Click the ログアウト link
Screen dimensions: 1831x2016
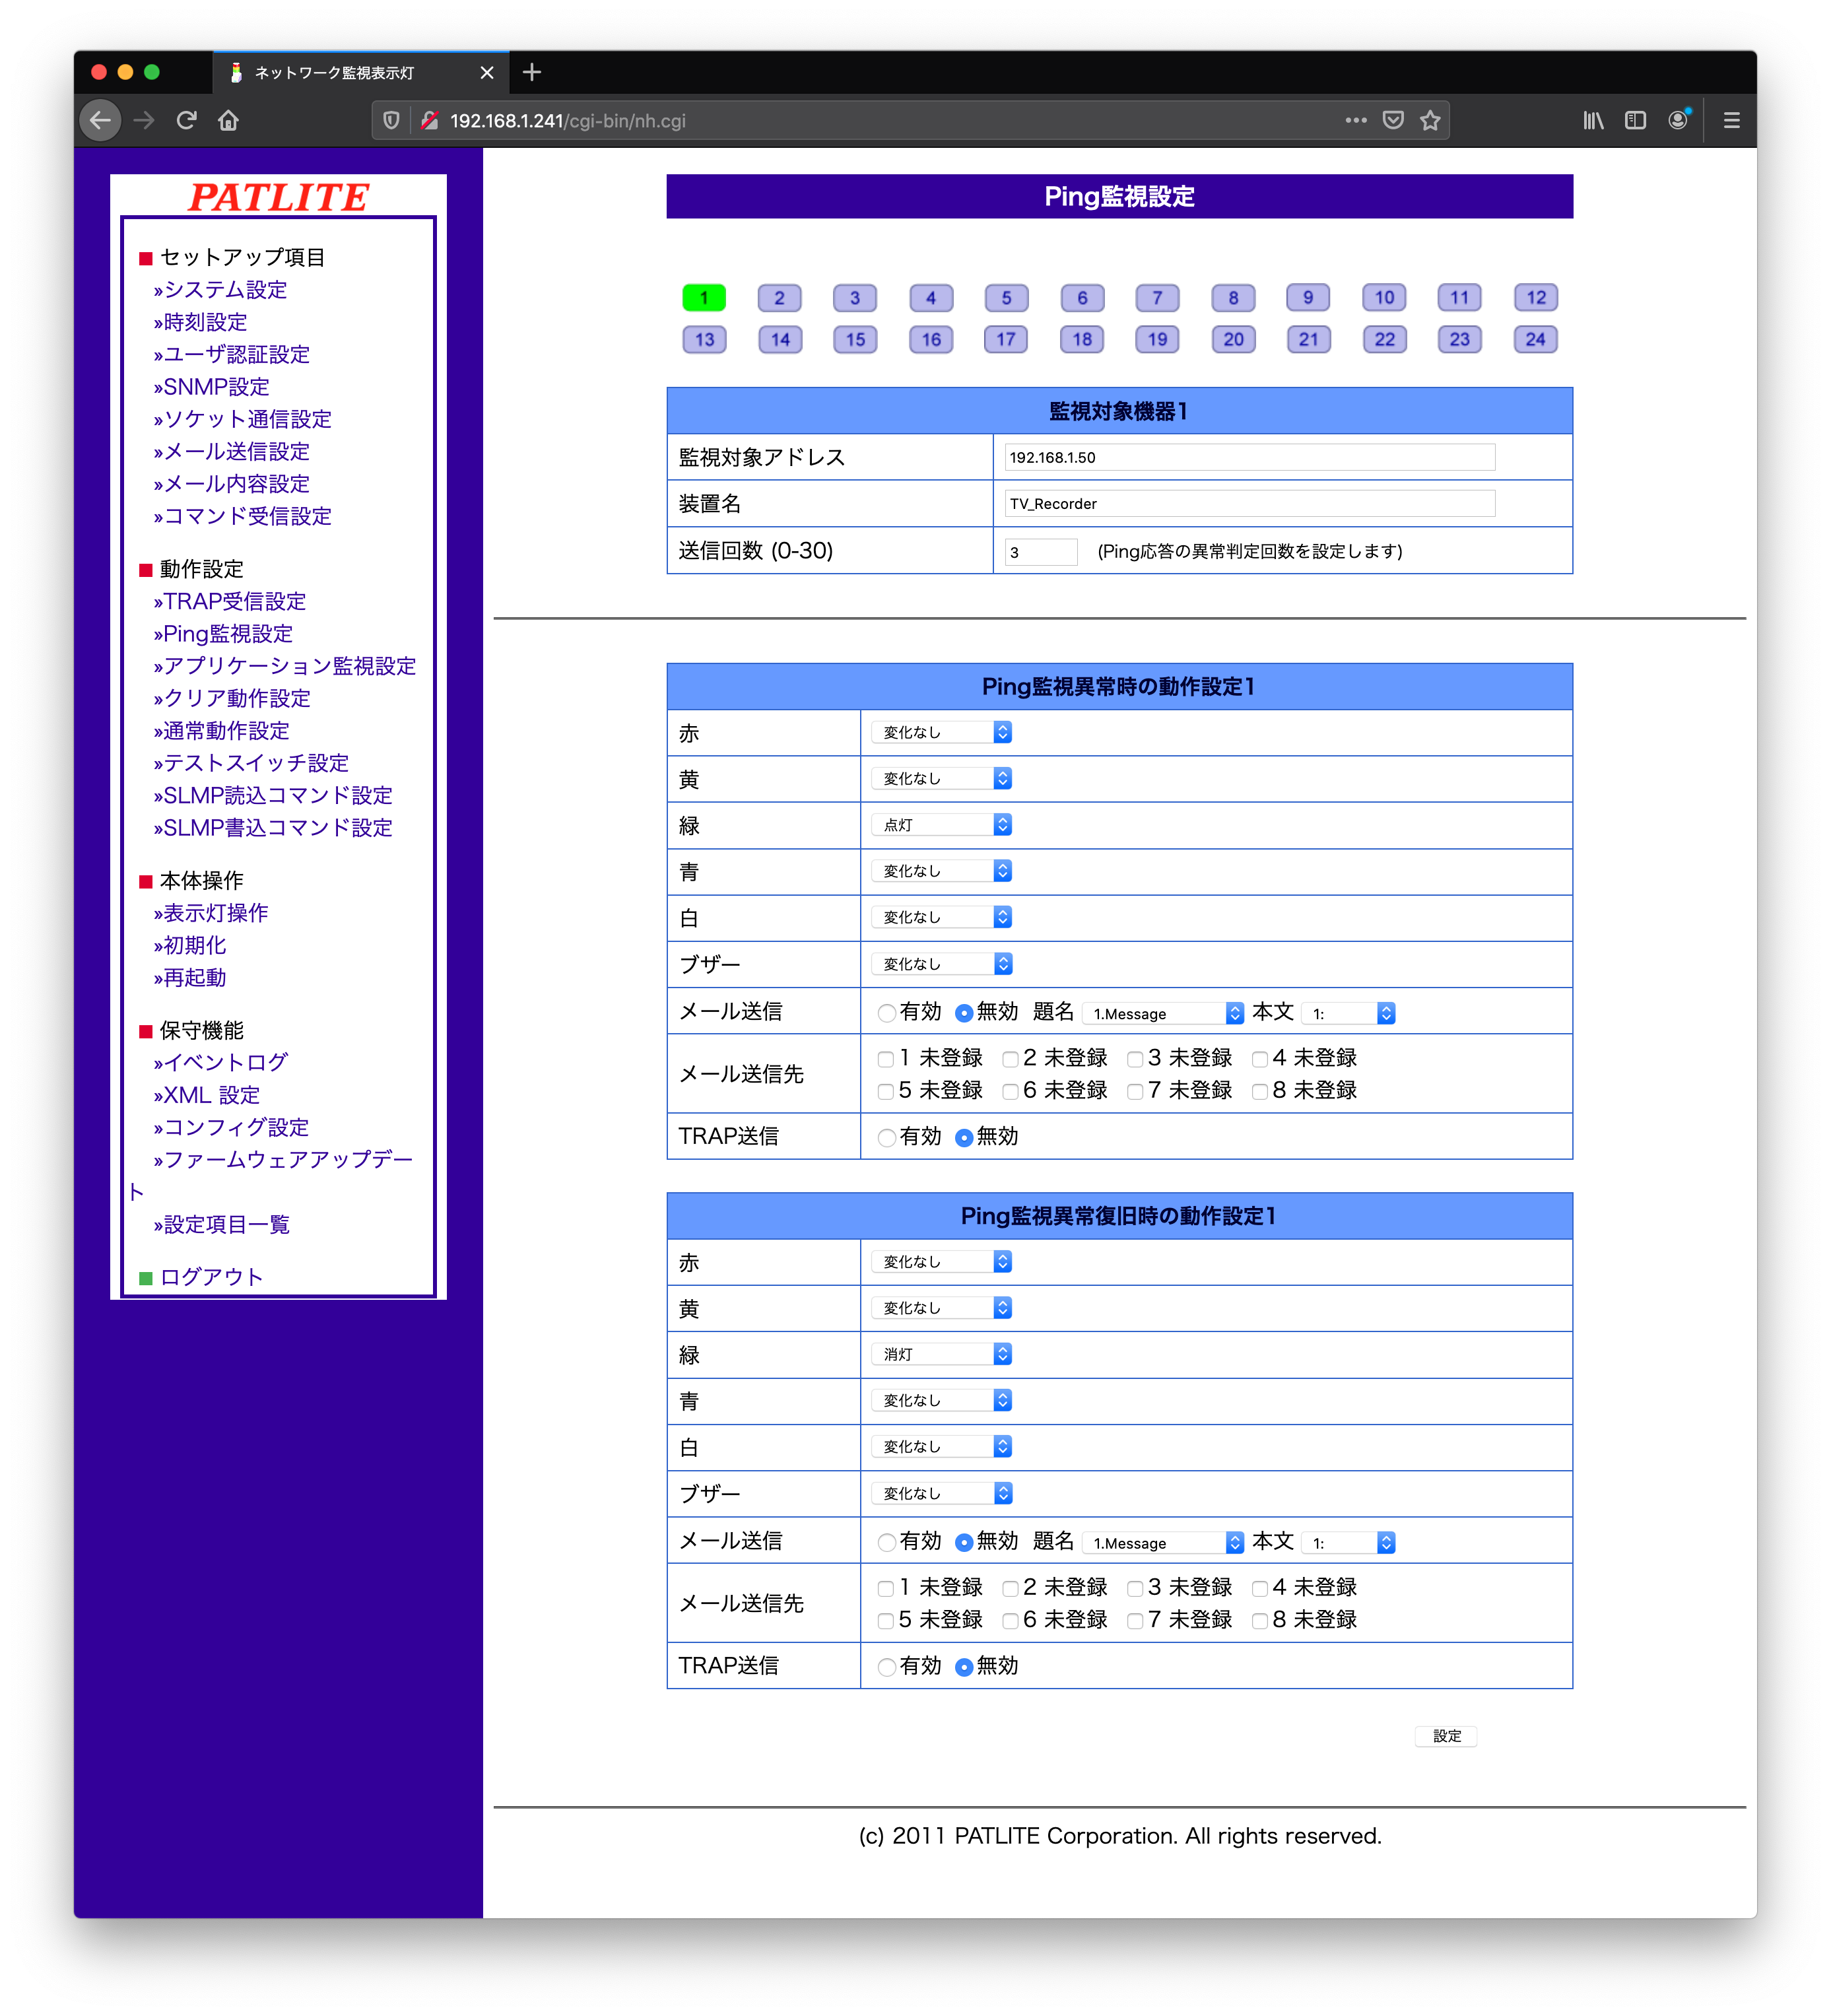tap(211, 1277)
